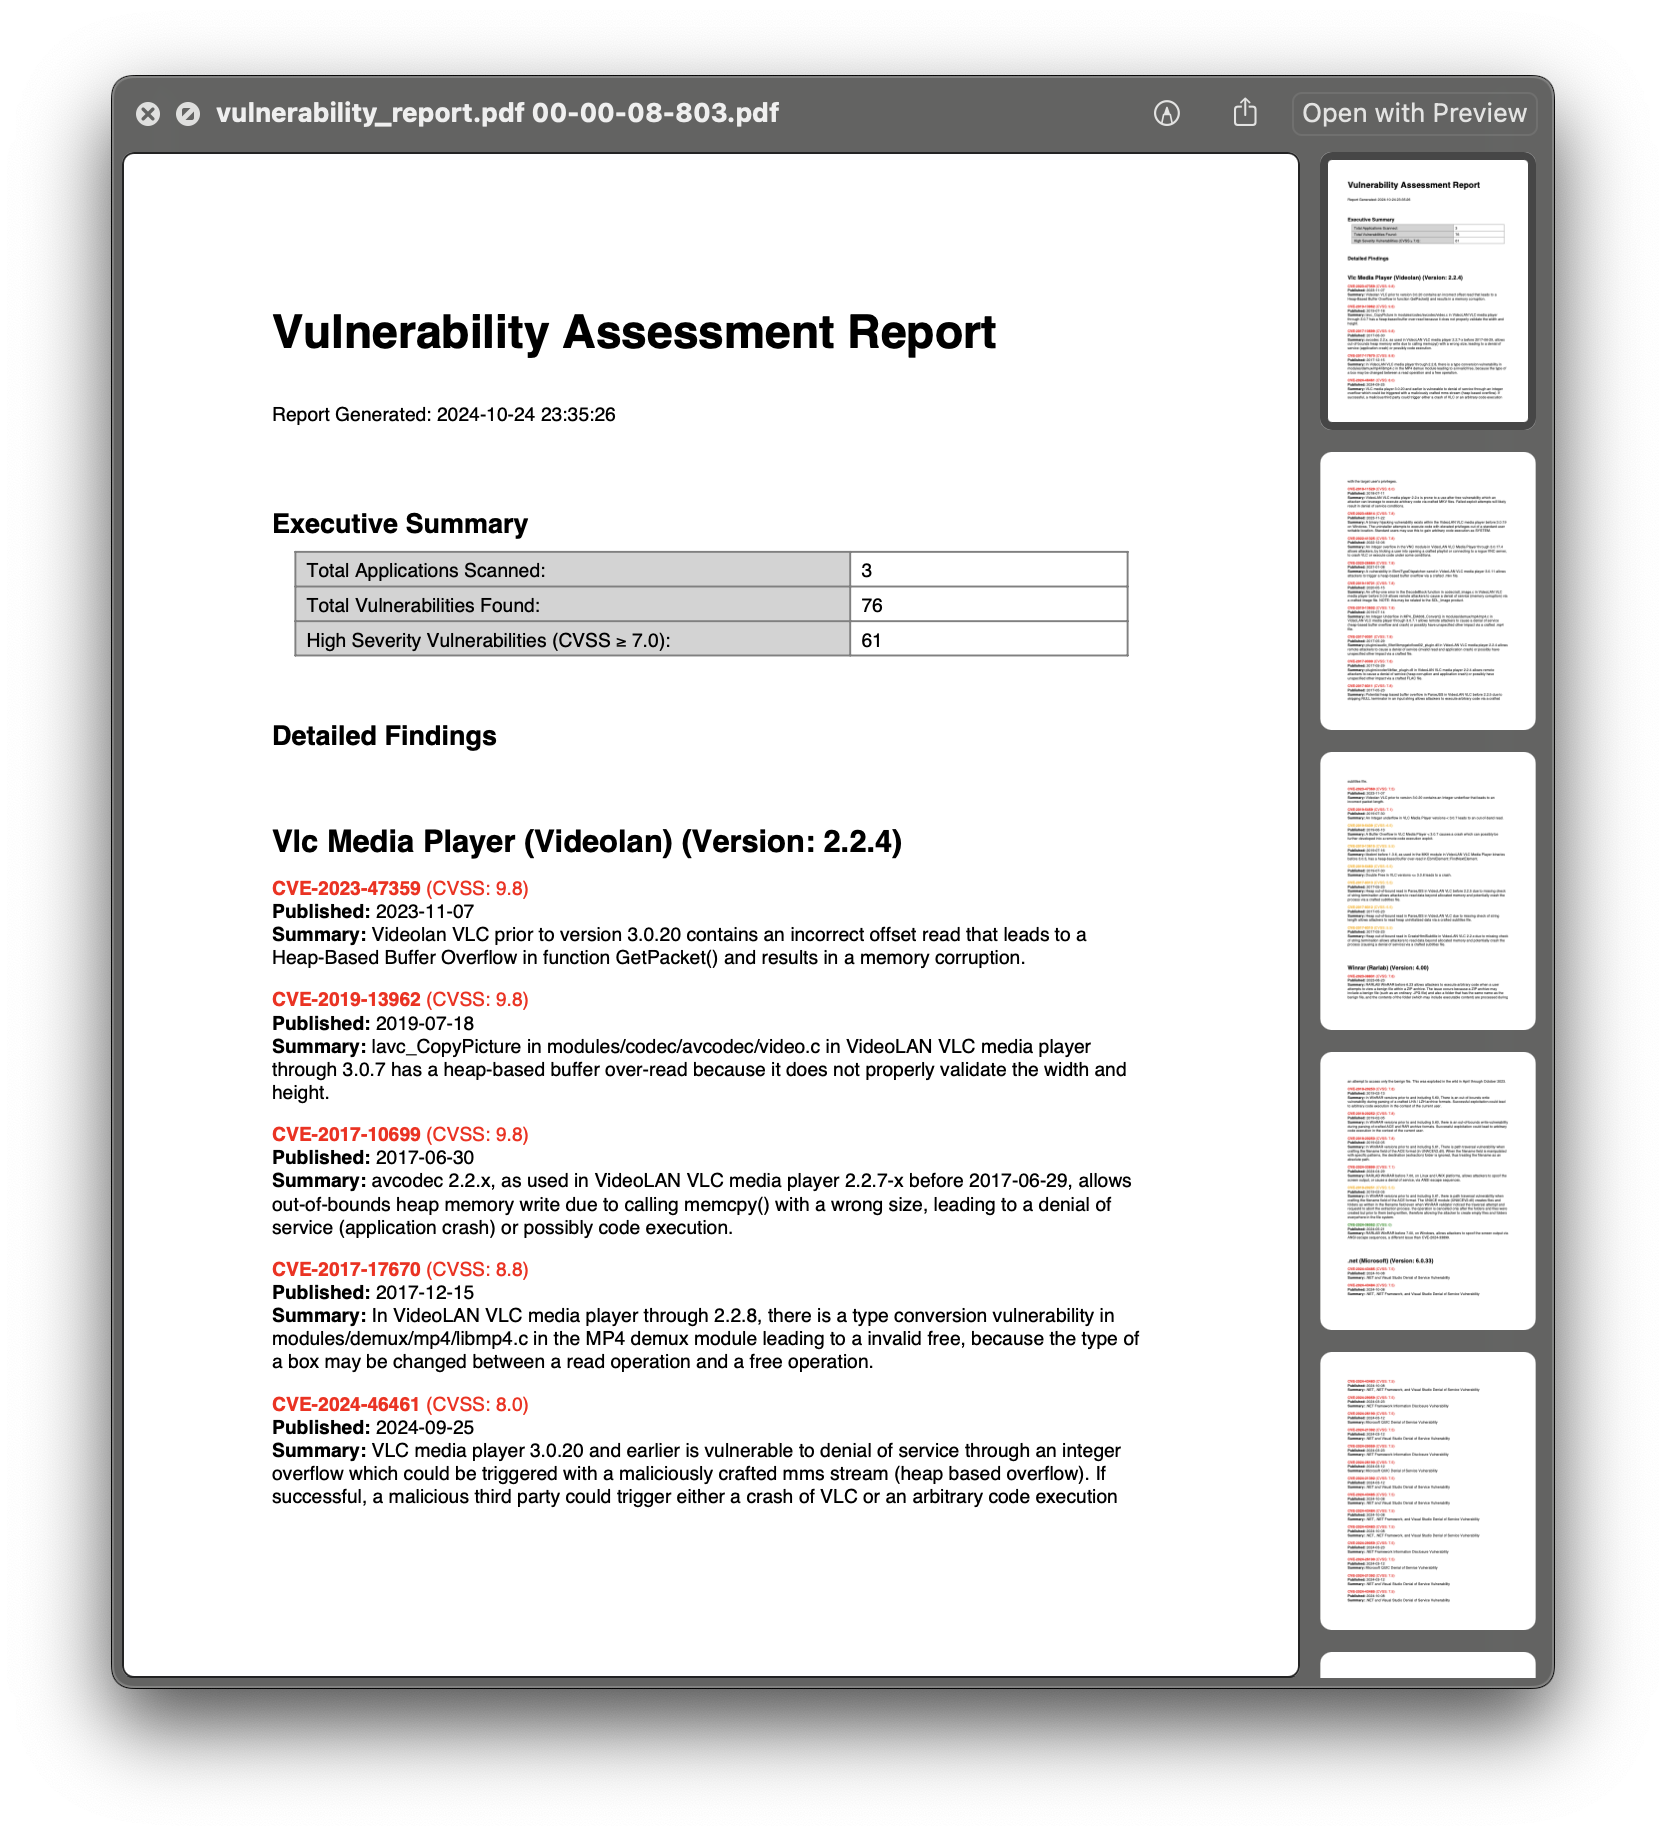
Task: Click the High Severity Vulnerabilities cell
Action: (x=572, y=640)
